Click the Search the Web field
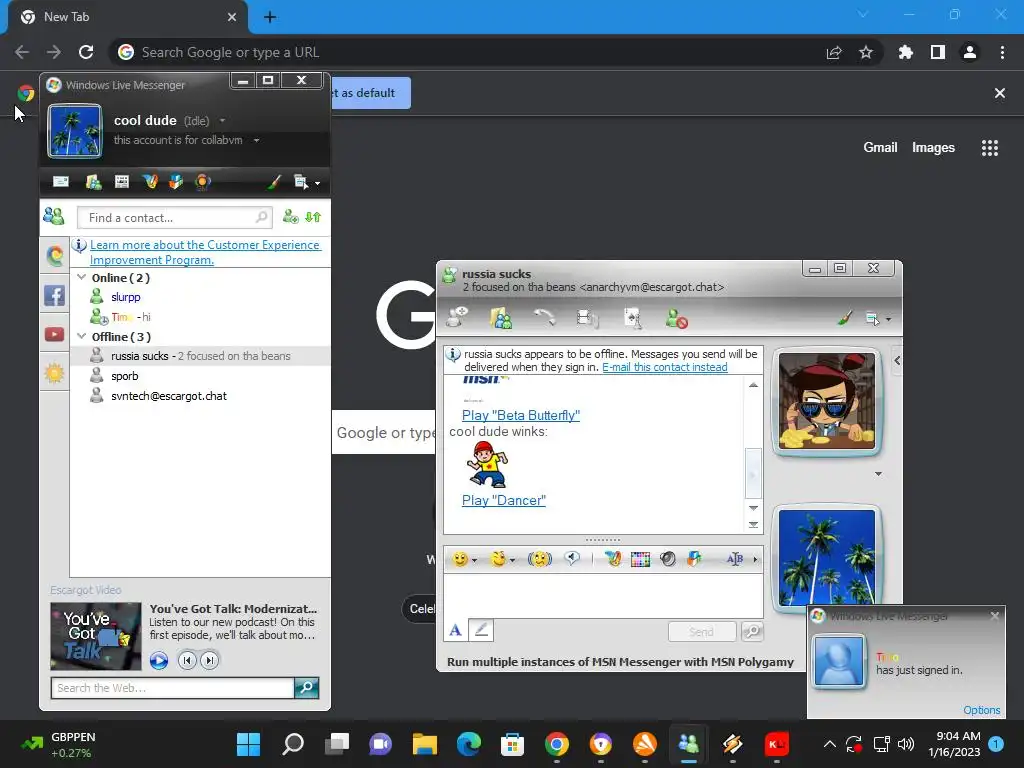Image resolution: width=1024 pixels, height=768 pixels. pyautogui.click(x=172, y=688)
